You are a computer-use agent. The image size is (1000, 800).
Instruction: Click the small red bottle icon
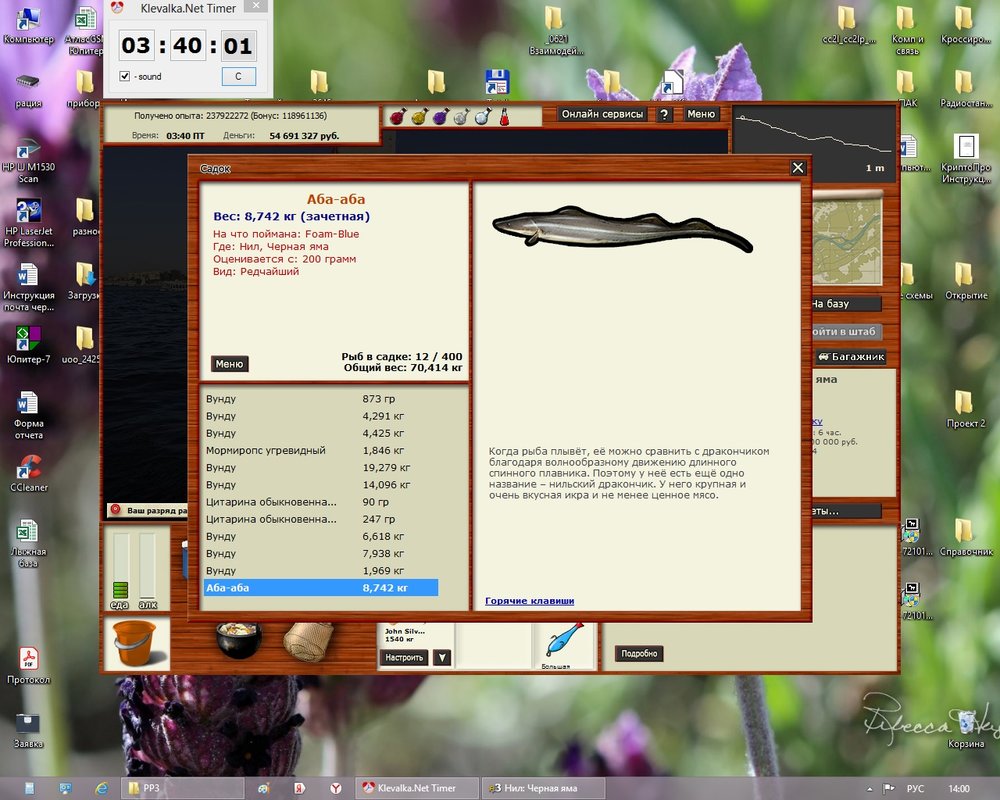point(504,116)
